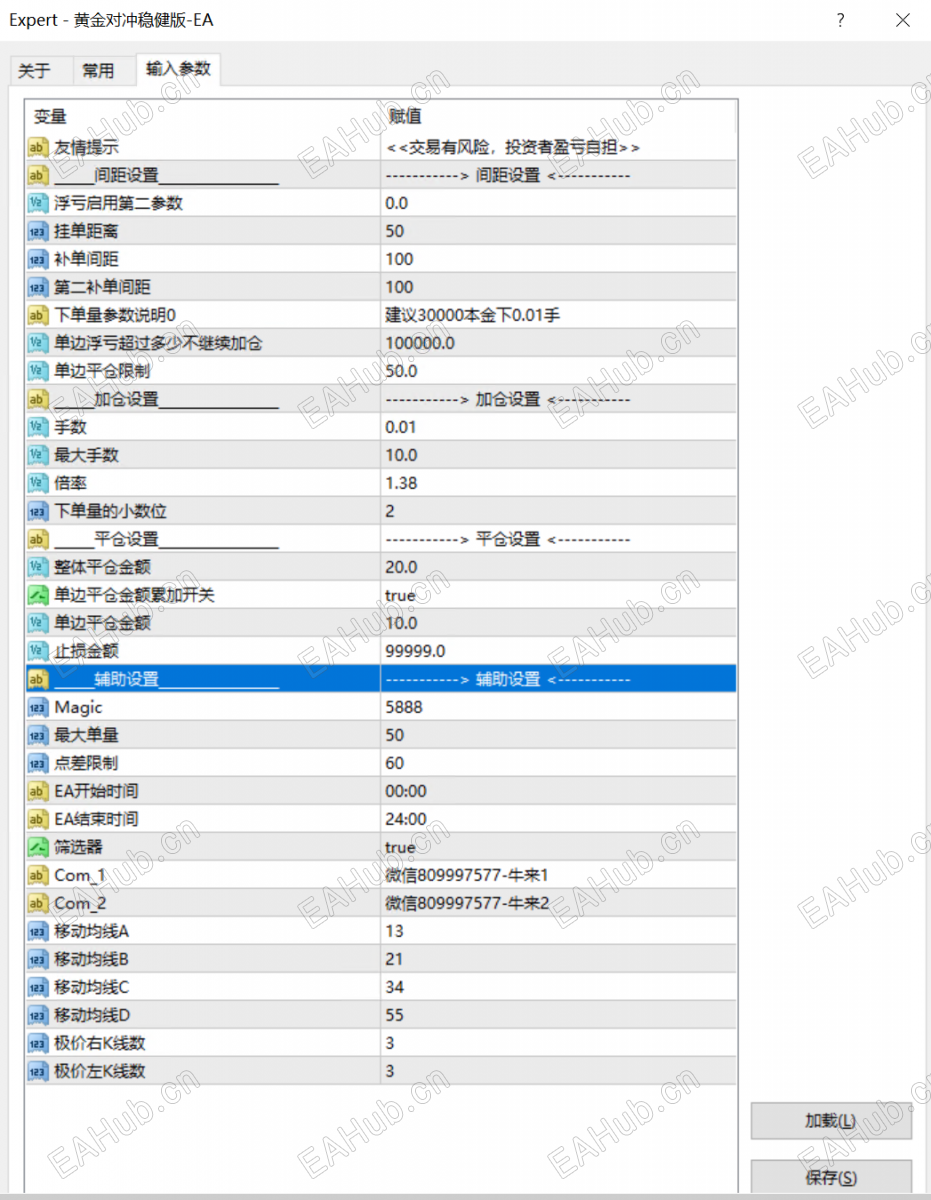Click the 单边平仓金额 value 10.0
This screenshot has height=1200, width=931.
pos(401,623)
